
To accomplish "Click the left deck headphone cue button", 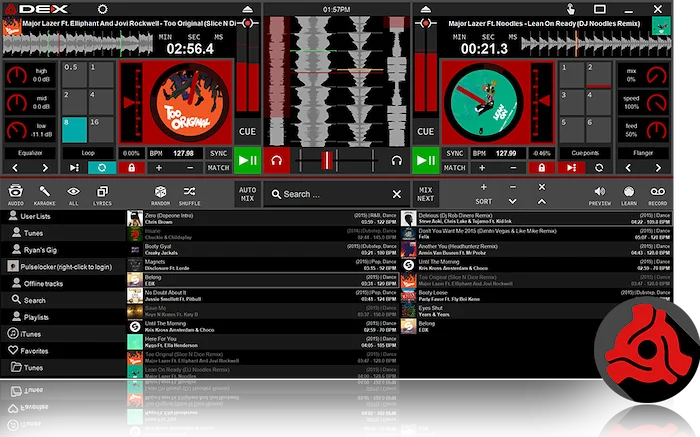I will pyautogui.click(x=277, y=160).
